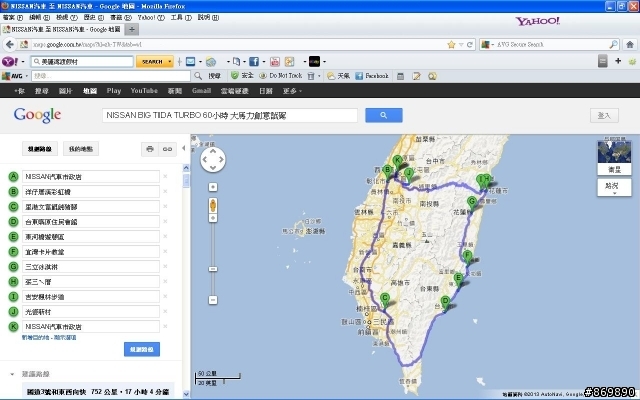Reload the page from the address bar

click(x=470, y=44)
